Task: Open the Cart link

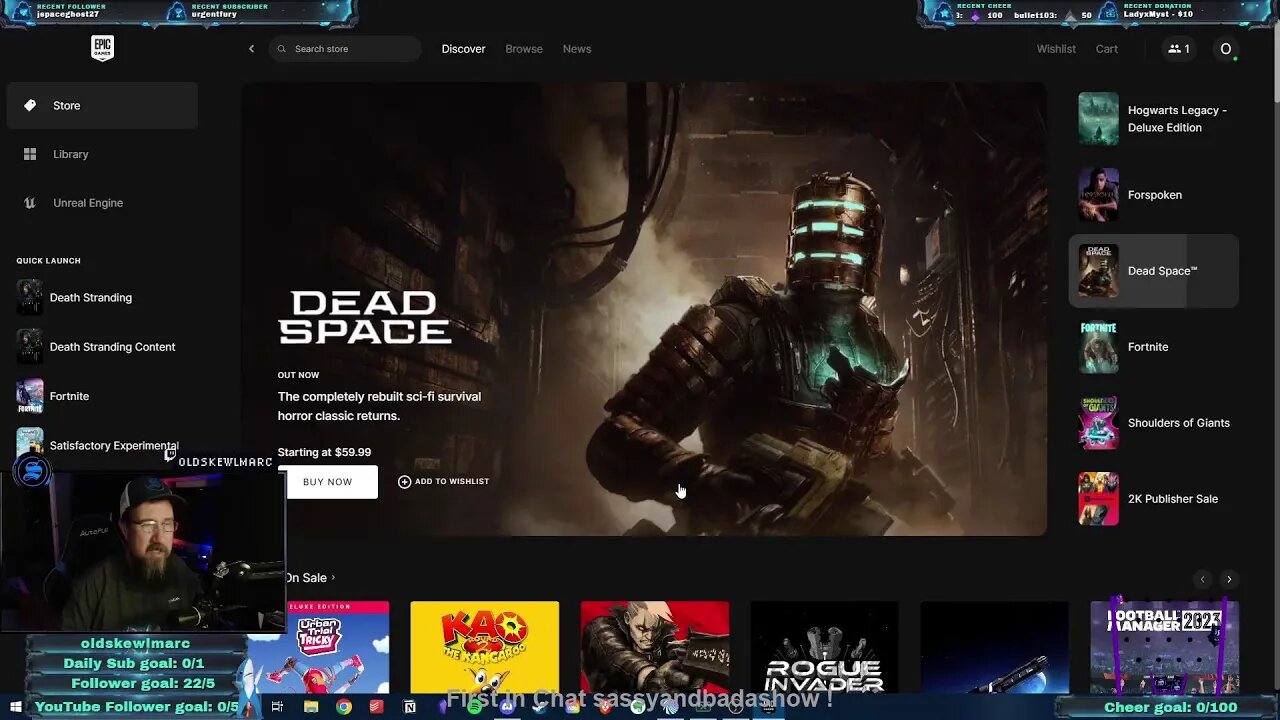Action: [1107, 49]
